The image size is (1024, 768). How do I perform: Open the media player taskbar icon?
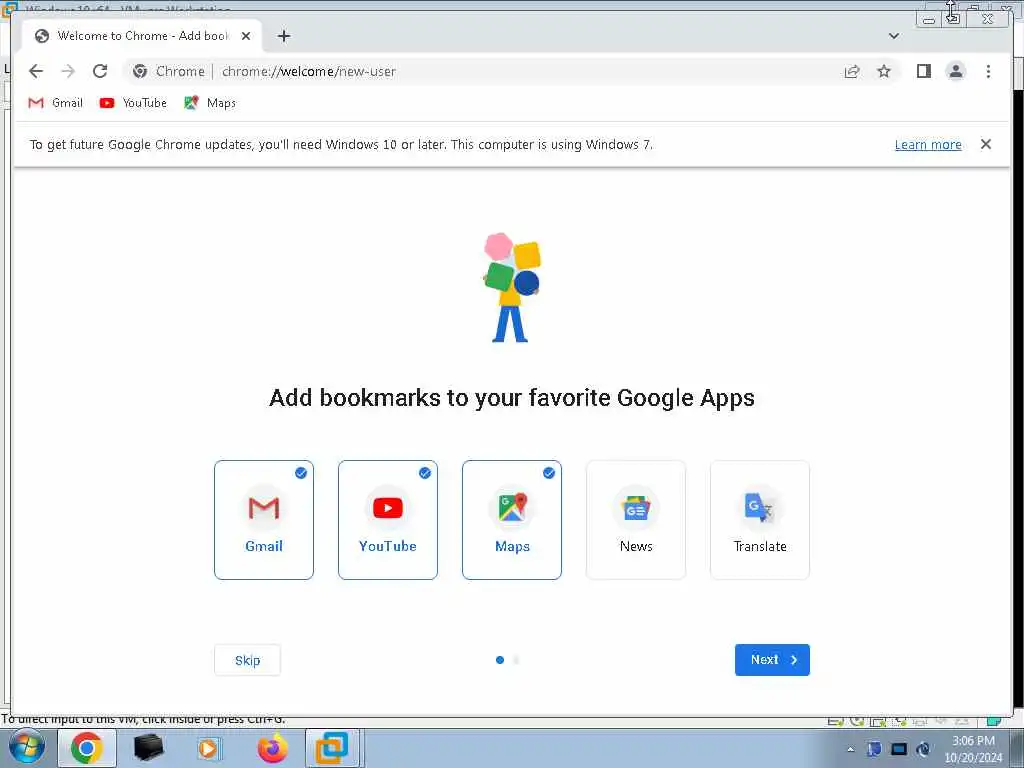(208, 748)
